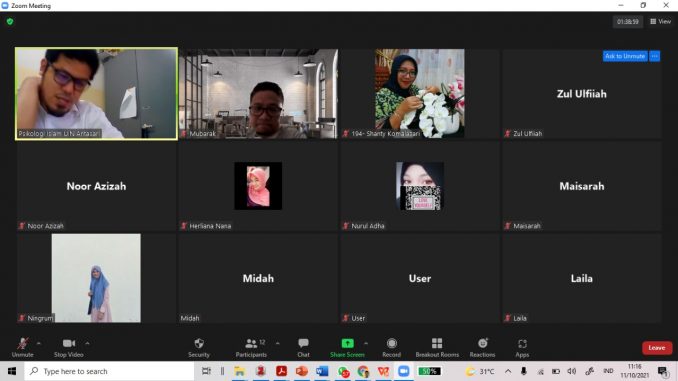Viewport: 678px width, 381px height.
Task: Open the Apps icon
Action: [x=522, y=344]
